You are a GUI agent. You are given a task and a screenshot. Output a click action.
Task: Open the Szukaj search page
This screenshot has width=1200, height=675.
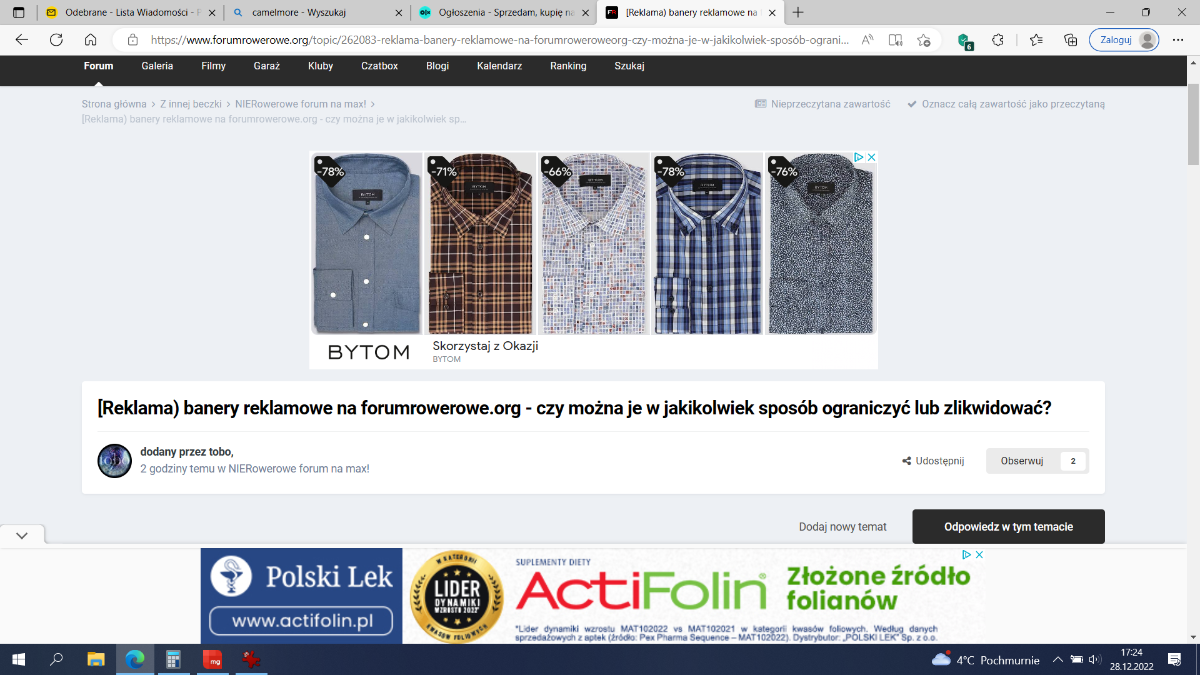pos(629,66)
